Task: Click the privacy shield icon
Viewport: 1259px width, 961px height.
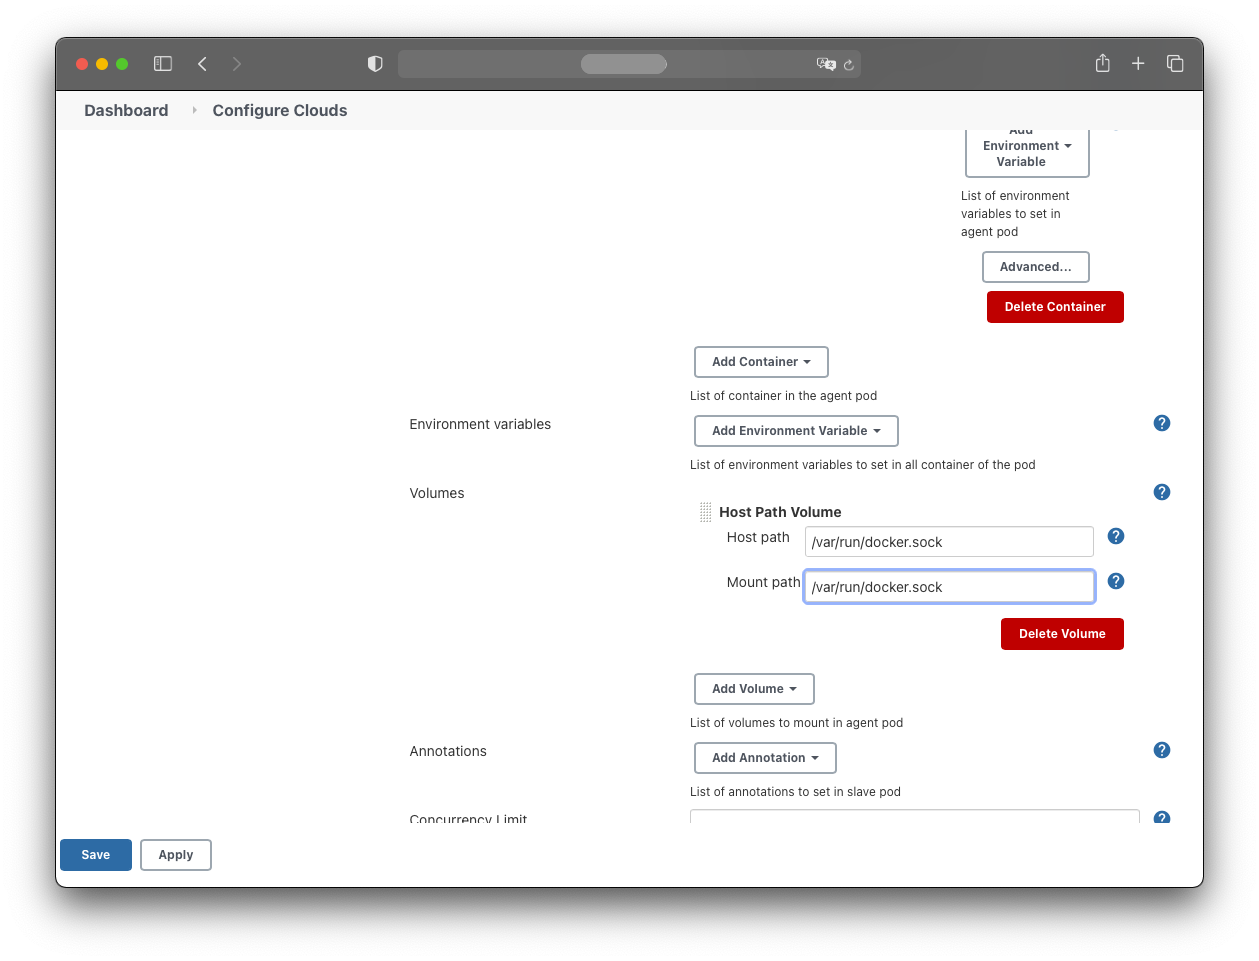Action: coord(375,64)
